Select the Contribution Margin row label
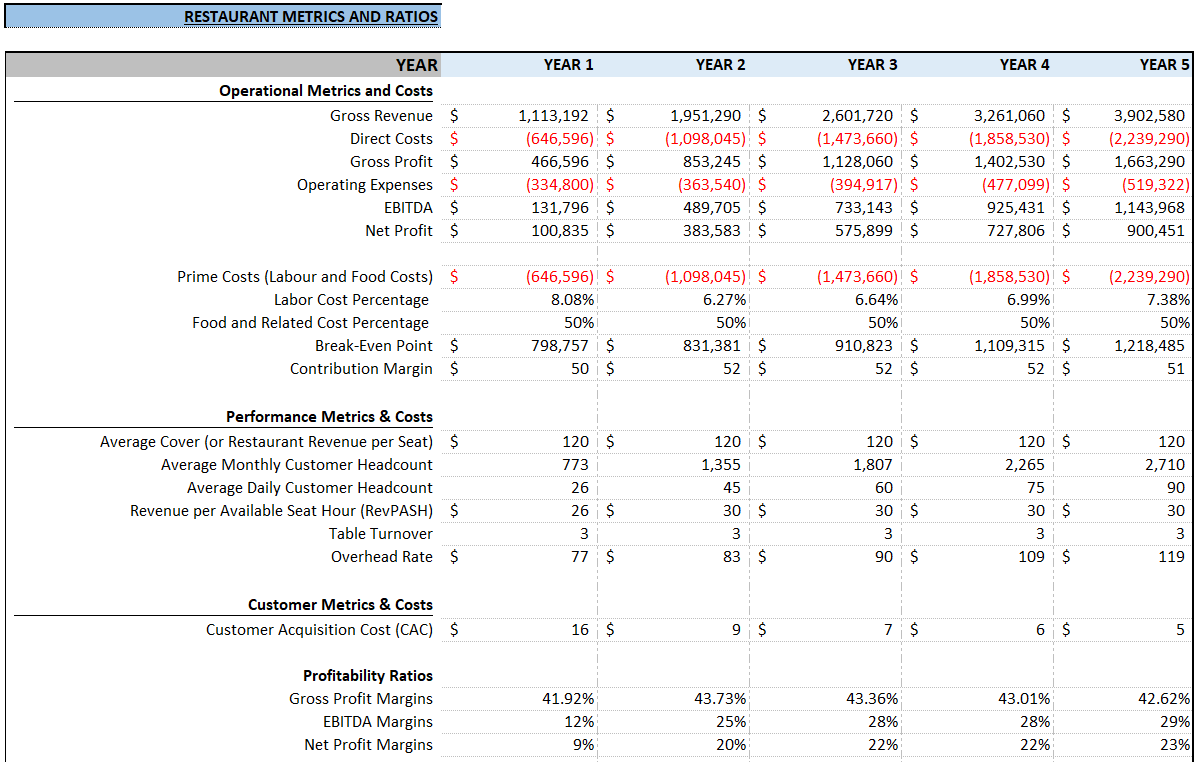Screen dimensions: 1195x762 [360, 369]
